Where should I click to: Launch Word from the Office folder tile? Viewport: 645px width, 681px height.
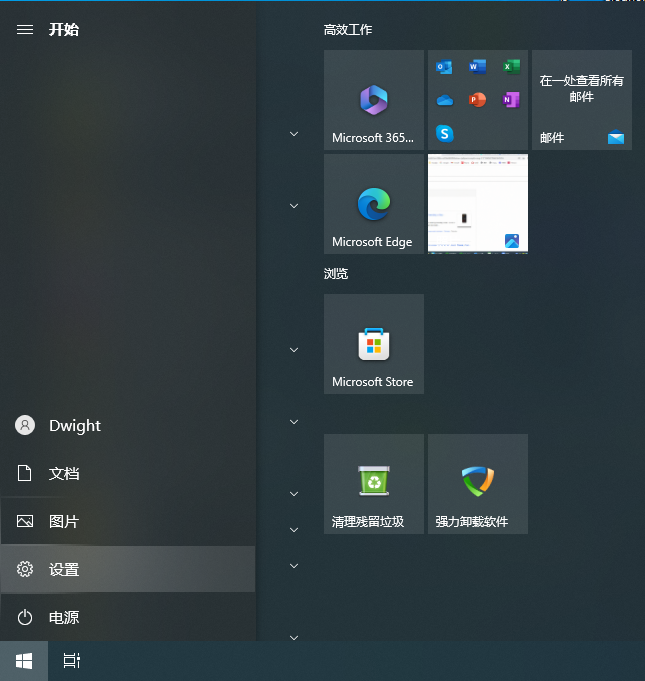[477, 67]
